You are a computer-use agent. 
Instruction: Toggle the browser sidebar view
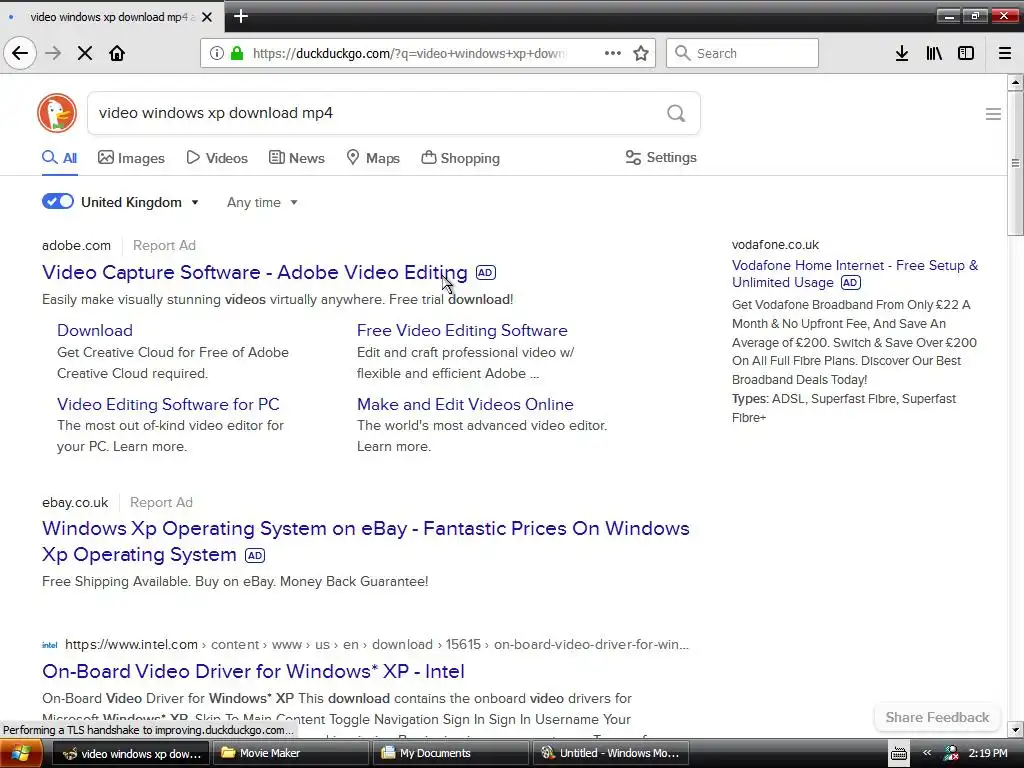(x=966, y=53)
